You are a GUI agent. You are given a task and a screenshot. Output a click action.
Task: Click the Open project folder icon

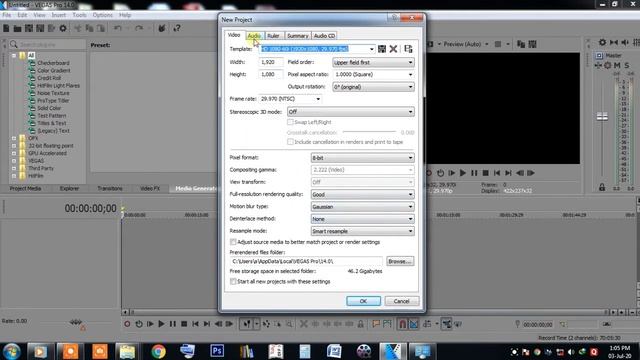17,28
